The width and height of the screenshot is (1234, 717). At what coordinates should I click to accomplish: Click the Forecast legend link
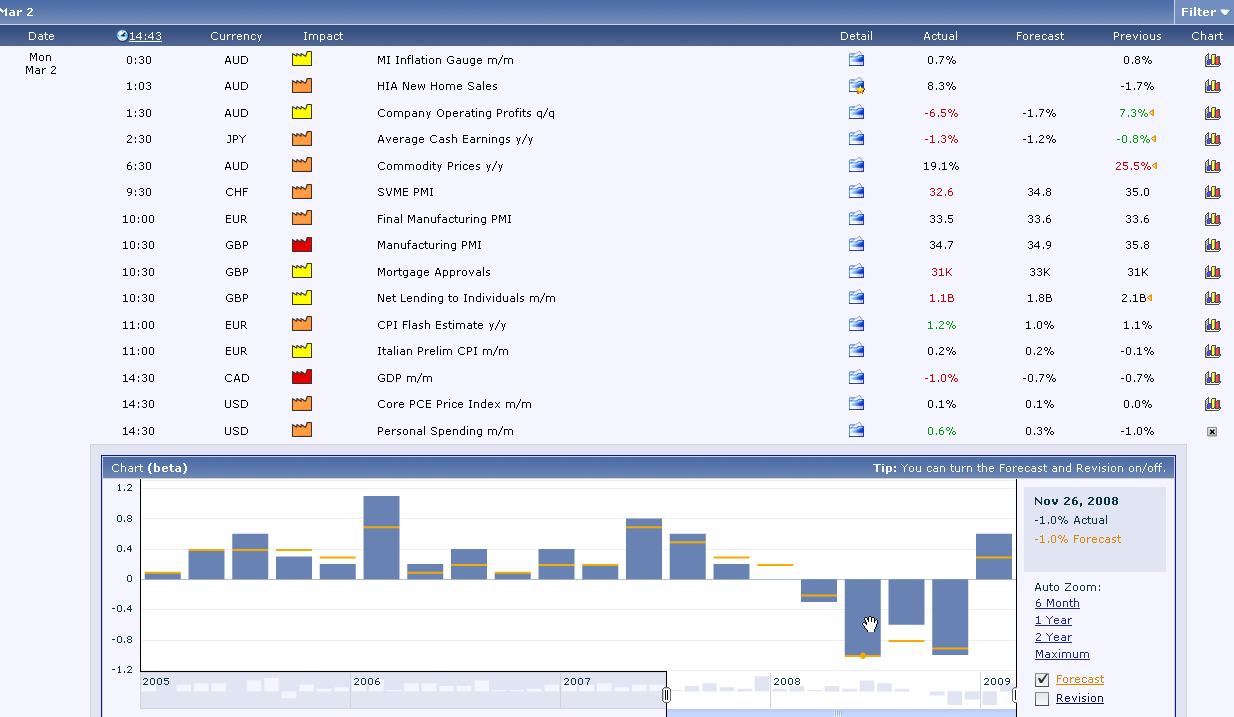[1080, 680]
